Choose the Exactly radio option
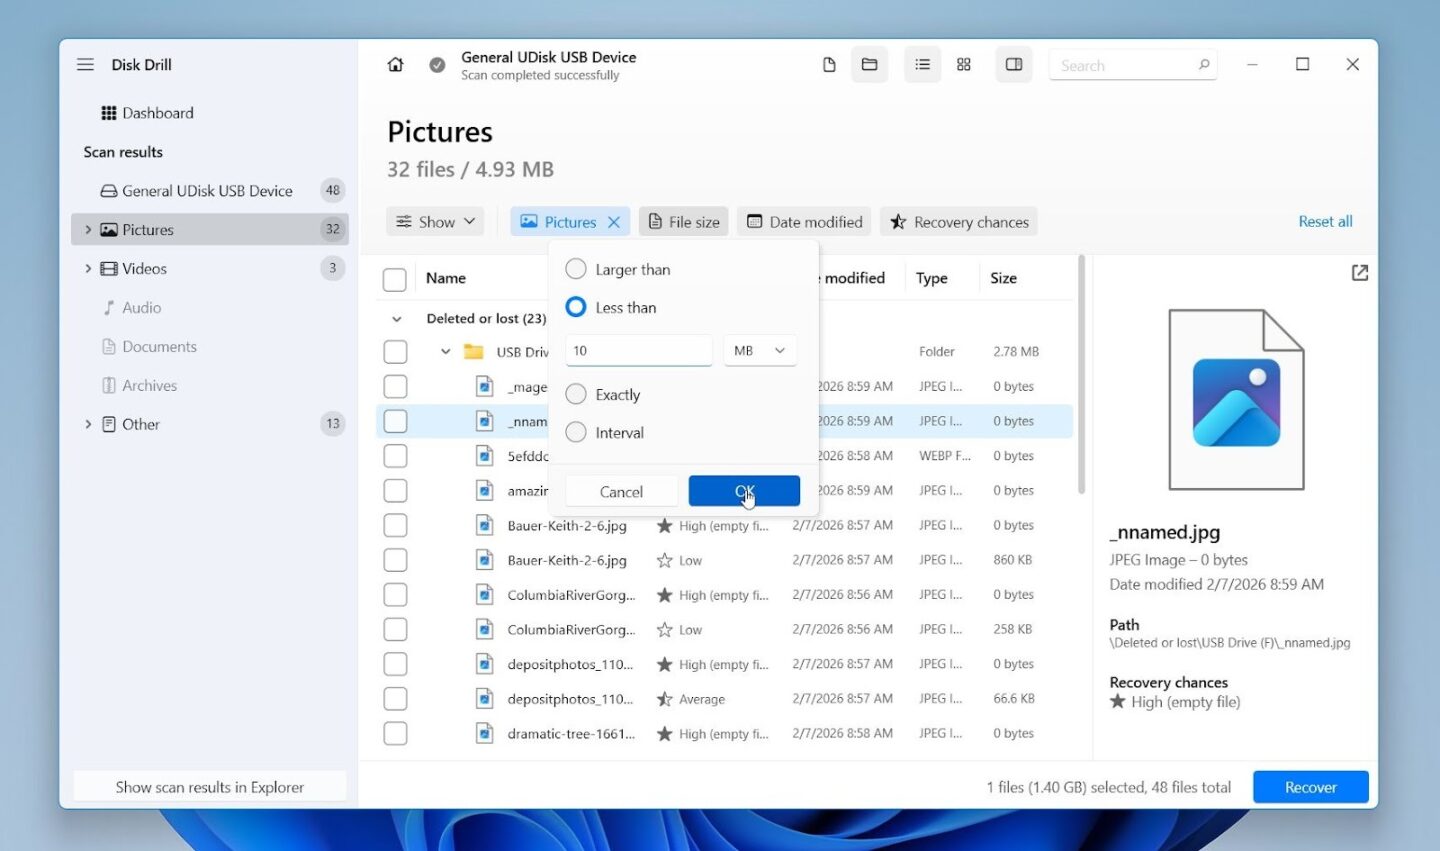The width and height of the screenshot is (1440, 851). coord(576,394)
